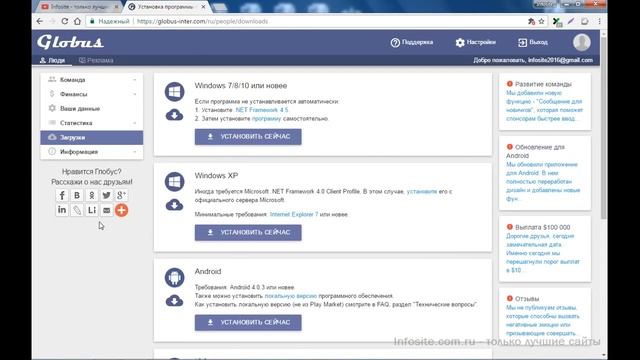Click Windows logo icon for Windows XP
Viewport: 640px width, 360px height.
coord(174,182)
